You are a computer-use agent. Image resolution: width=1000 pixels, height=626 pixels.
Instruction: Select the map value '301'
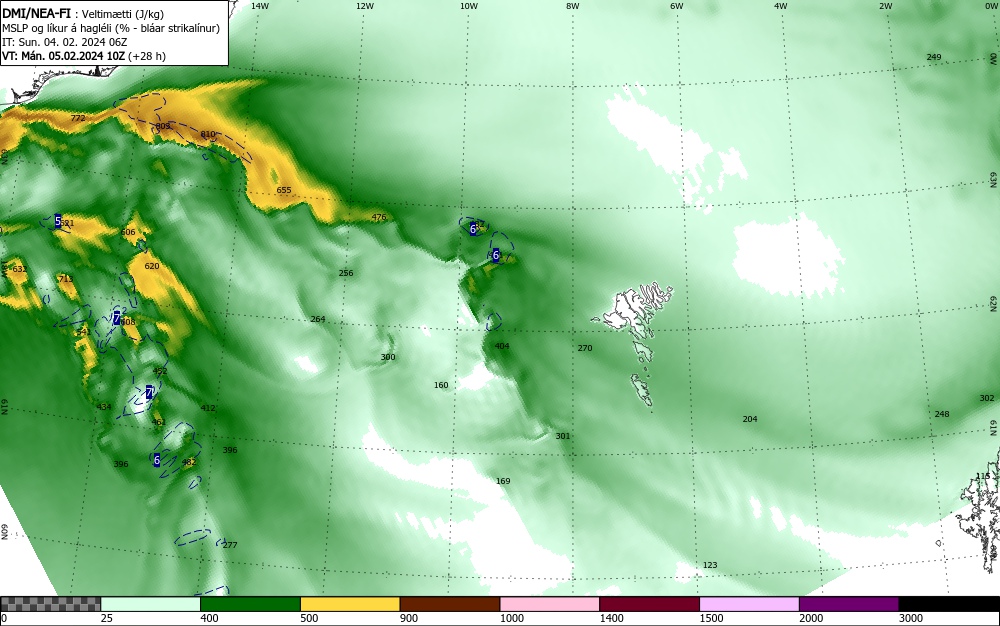562,437
